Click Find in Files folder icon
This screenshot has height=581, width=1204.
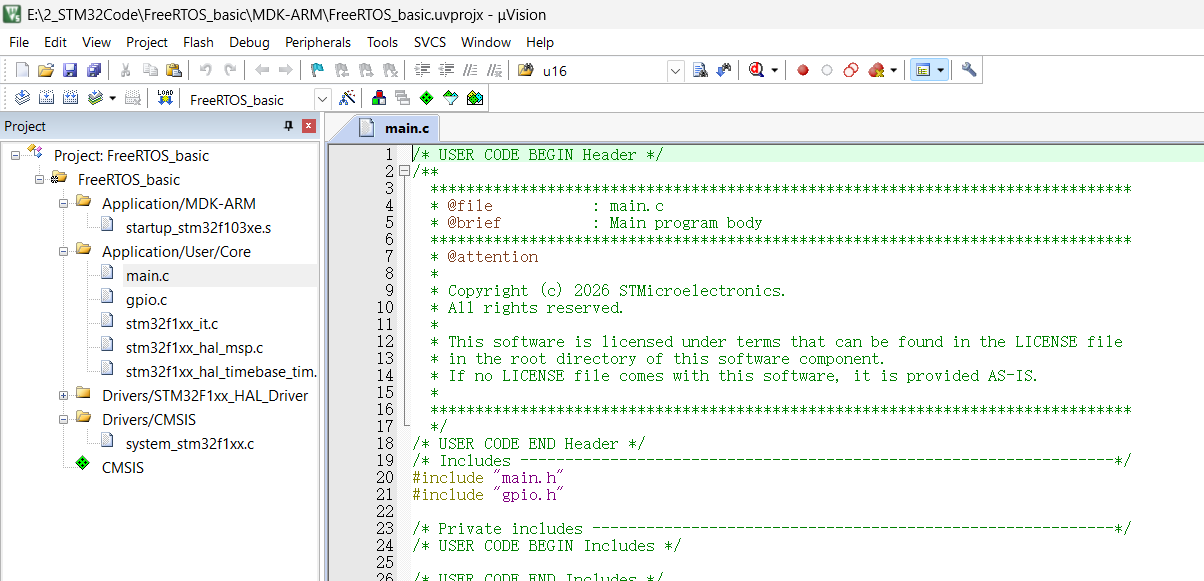526,70
